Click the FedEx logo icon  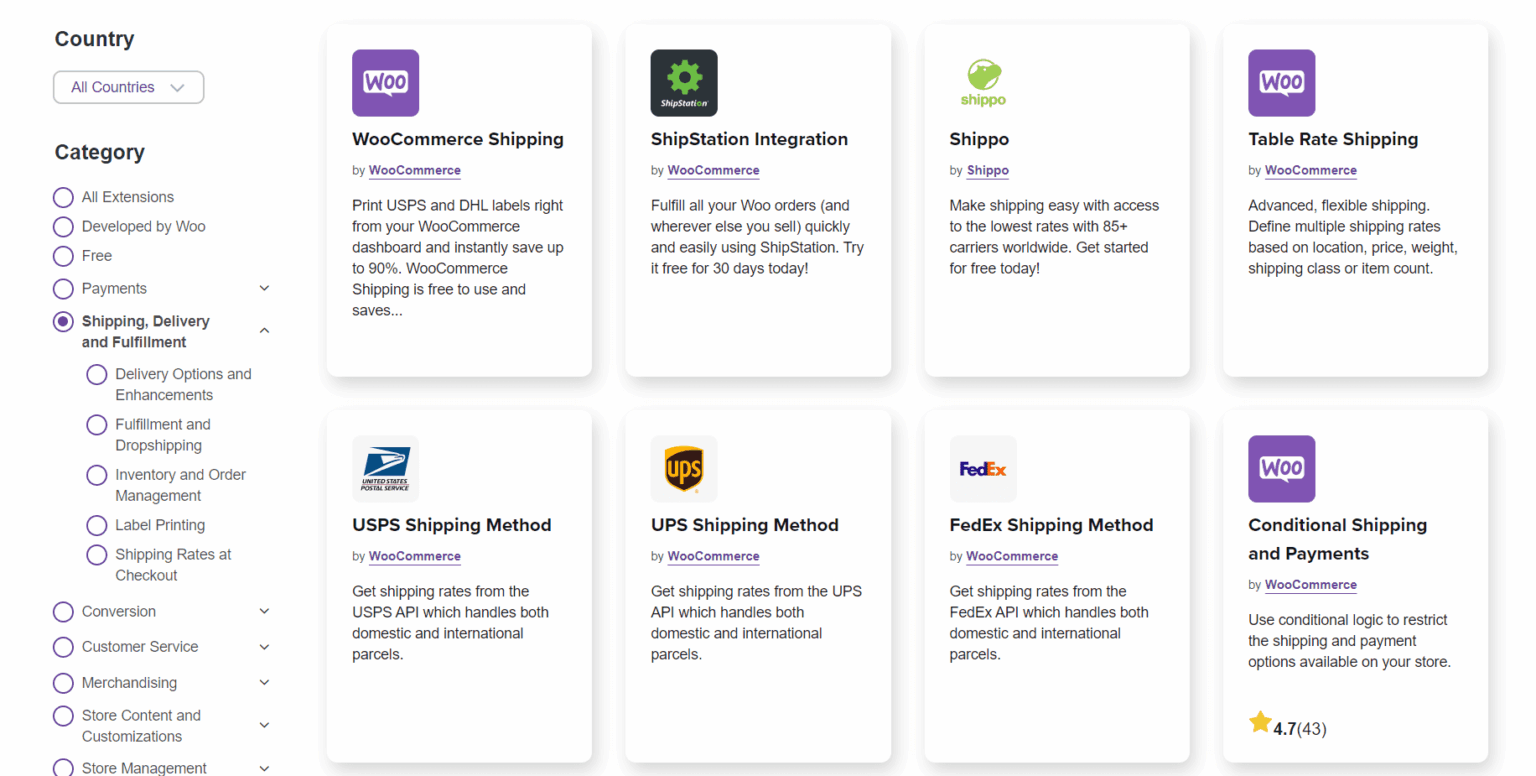[983, 468]
